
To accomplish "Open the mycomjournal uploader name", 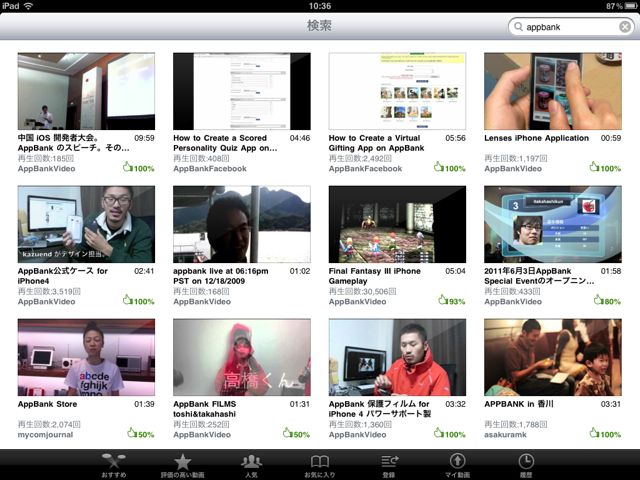I will [x=45, y=435].
